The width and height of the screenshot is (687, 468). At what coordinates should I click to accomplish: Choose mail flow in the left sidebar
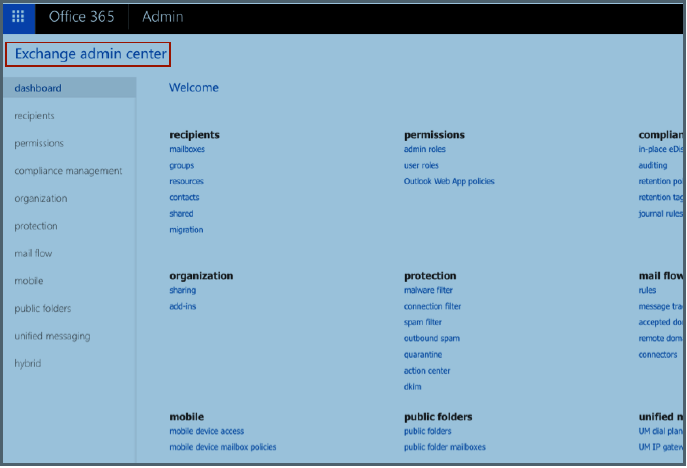tap(33, 253)
